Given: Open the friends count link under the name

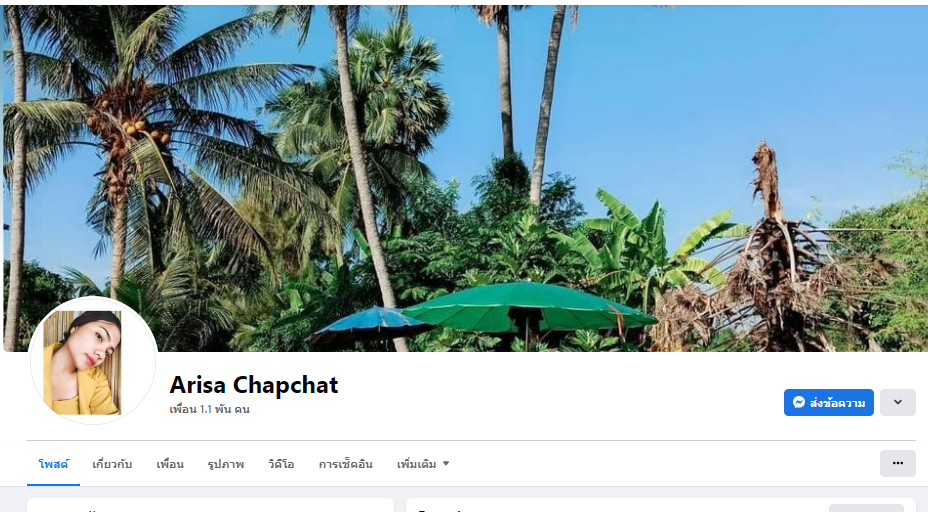Looking at the screenshot, I should 210,409.
